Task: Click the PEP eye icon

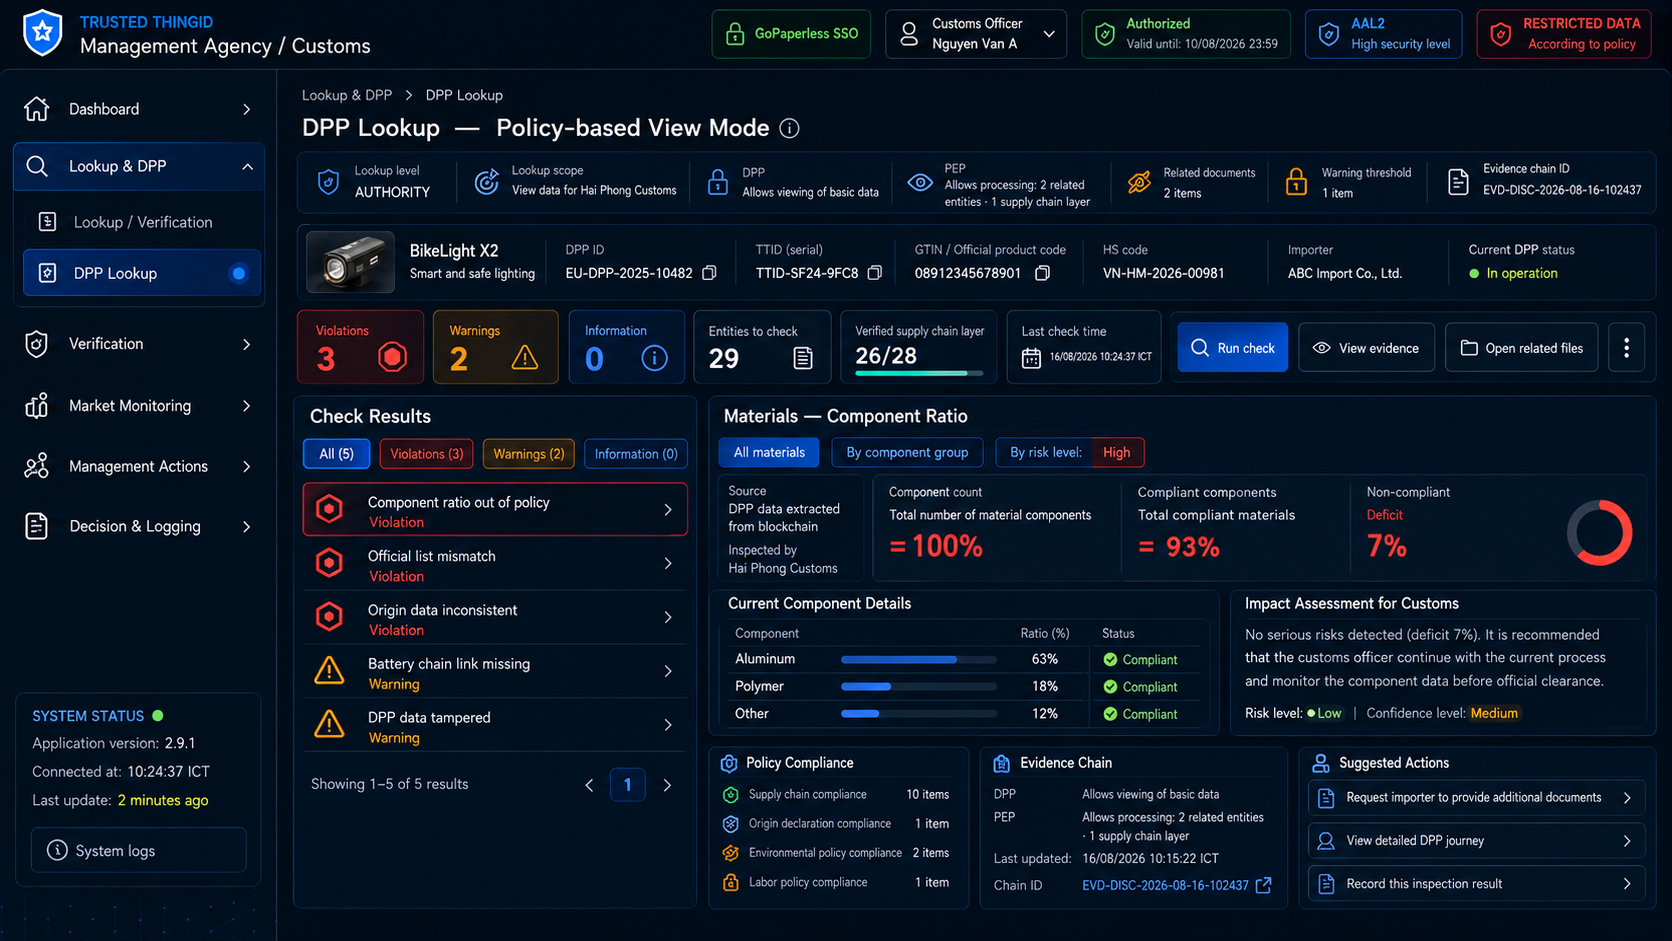Action: pyautogui.click(x=920, y=182)
